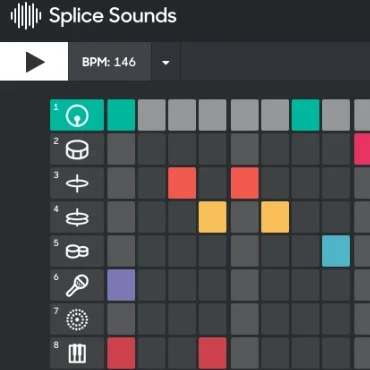
Task: Enable the first step on track 7
Action: click(121, 319)
